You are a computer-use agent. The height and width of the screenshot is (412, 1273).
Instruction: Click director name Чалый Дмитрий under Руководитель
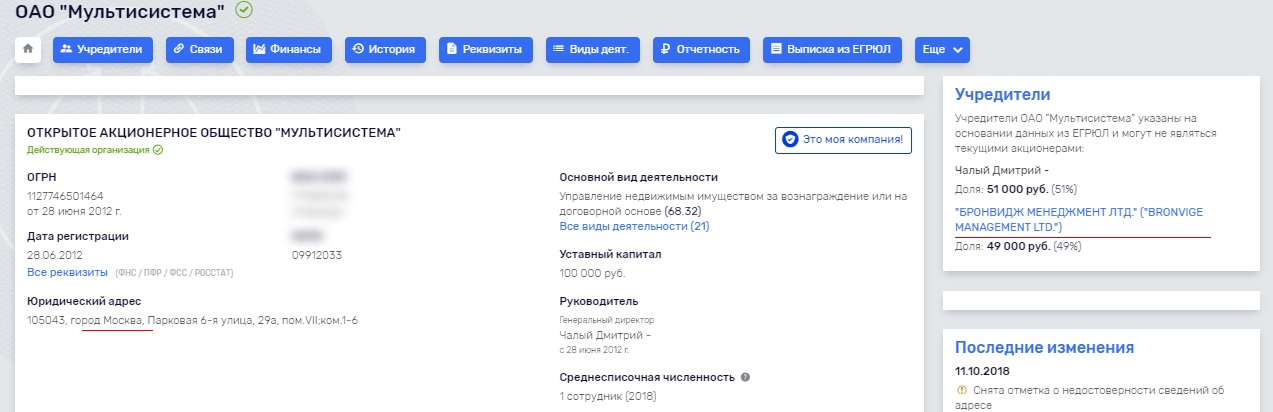[x=605, y=335]
